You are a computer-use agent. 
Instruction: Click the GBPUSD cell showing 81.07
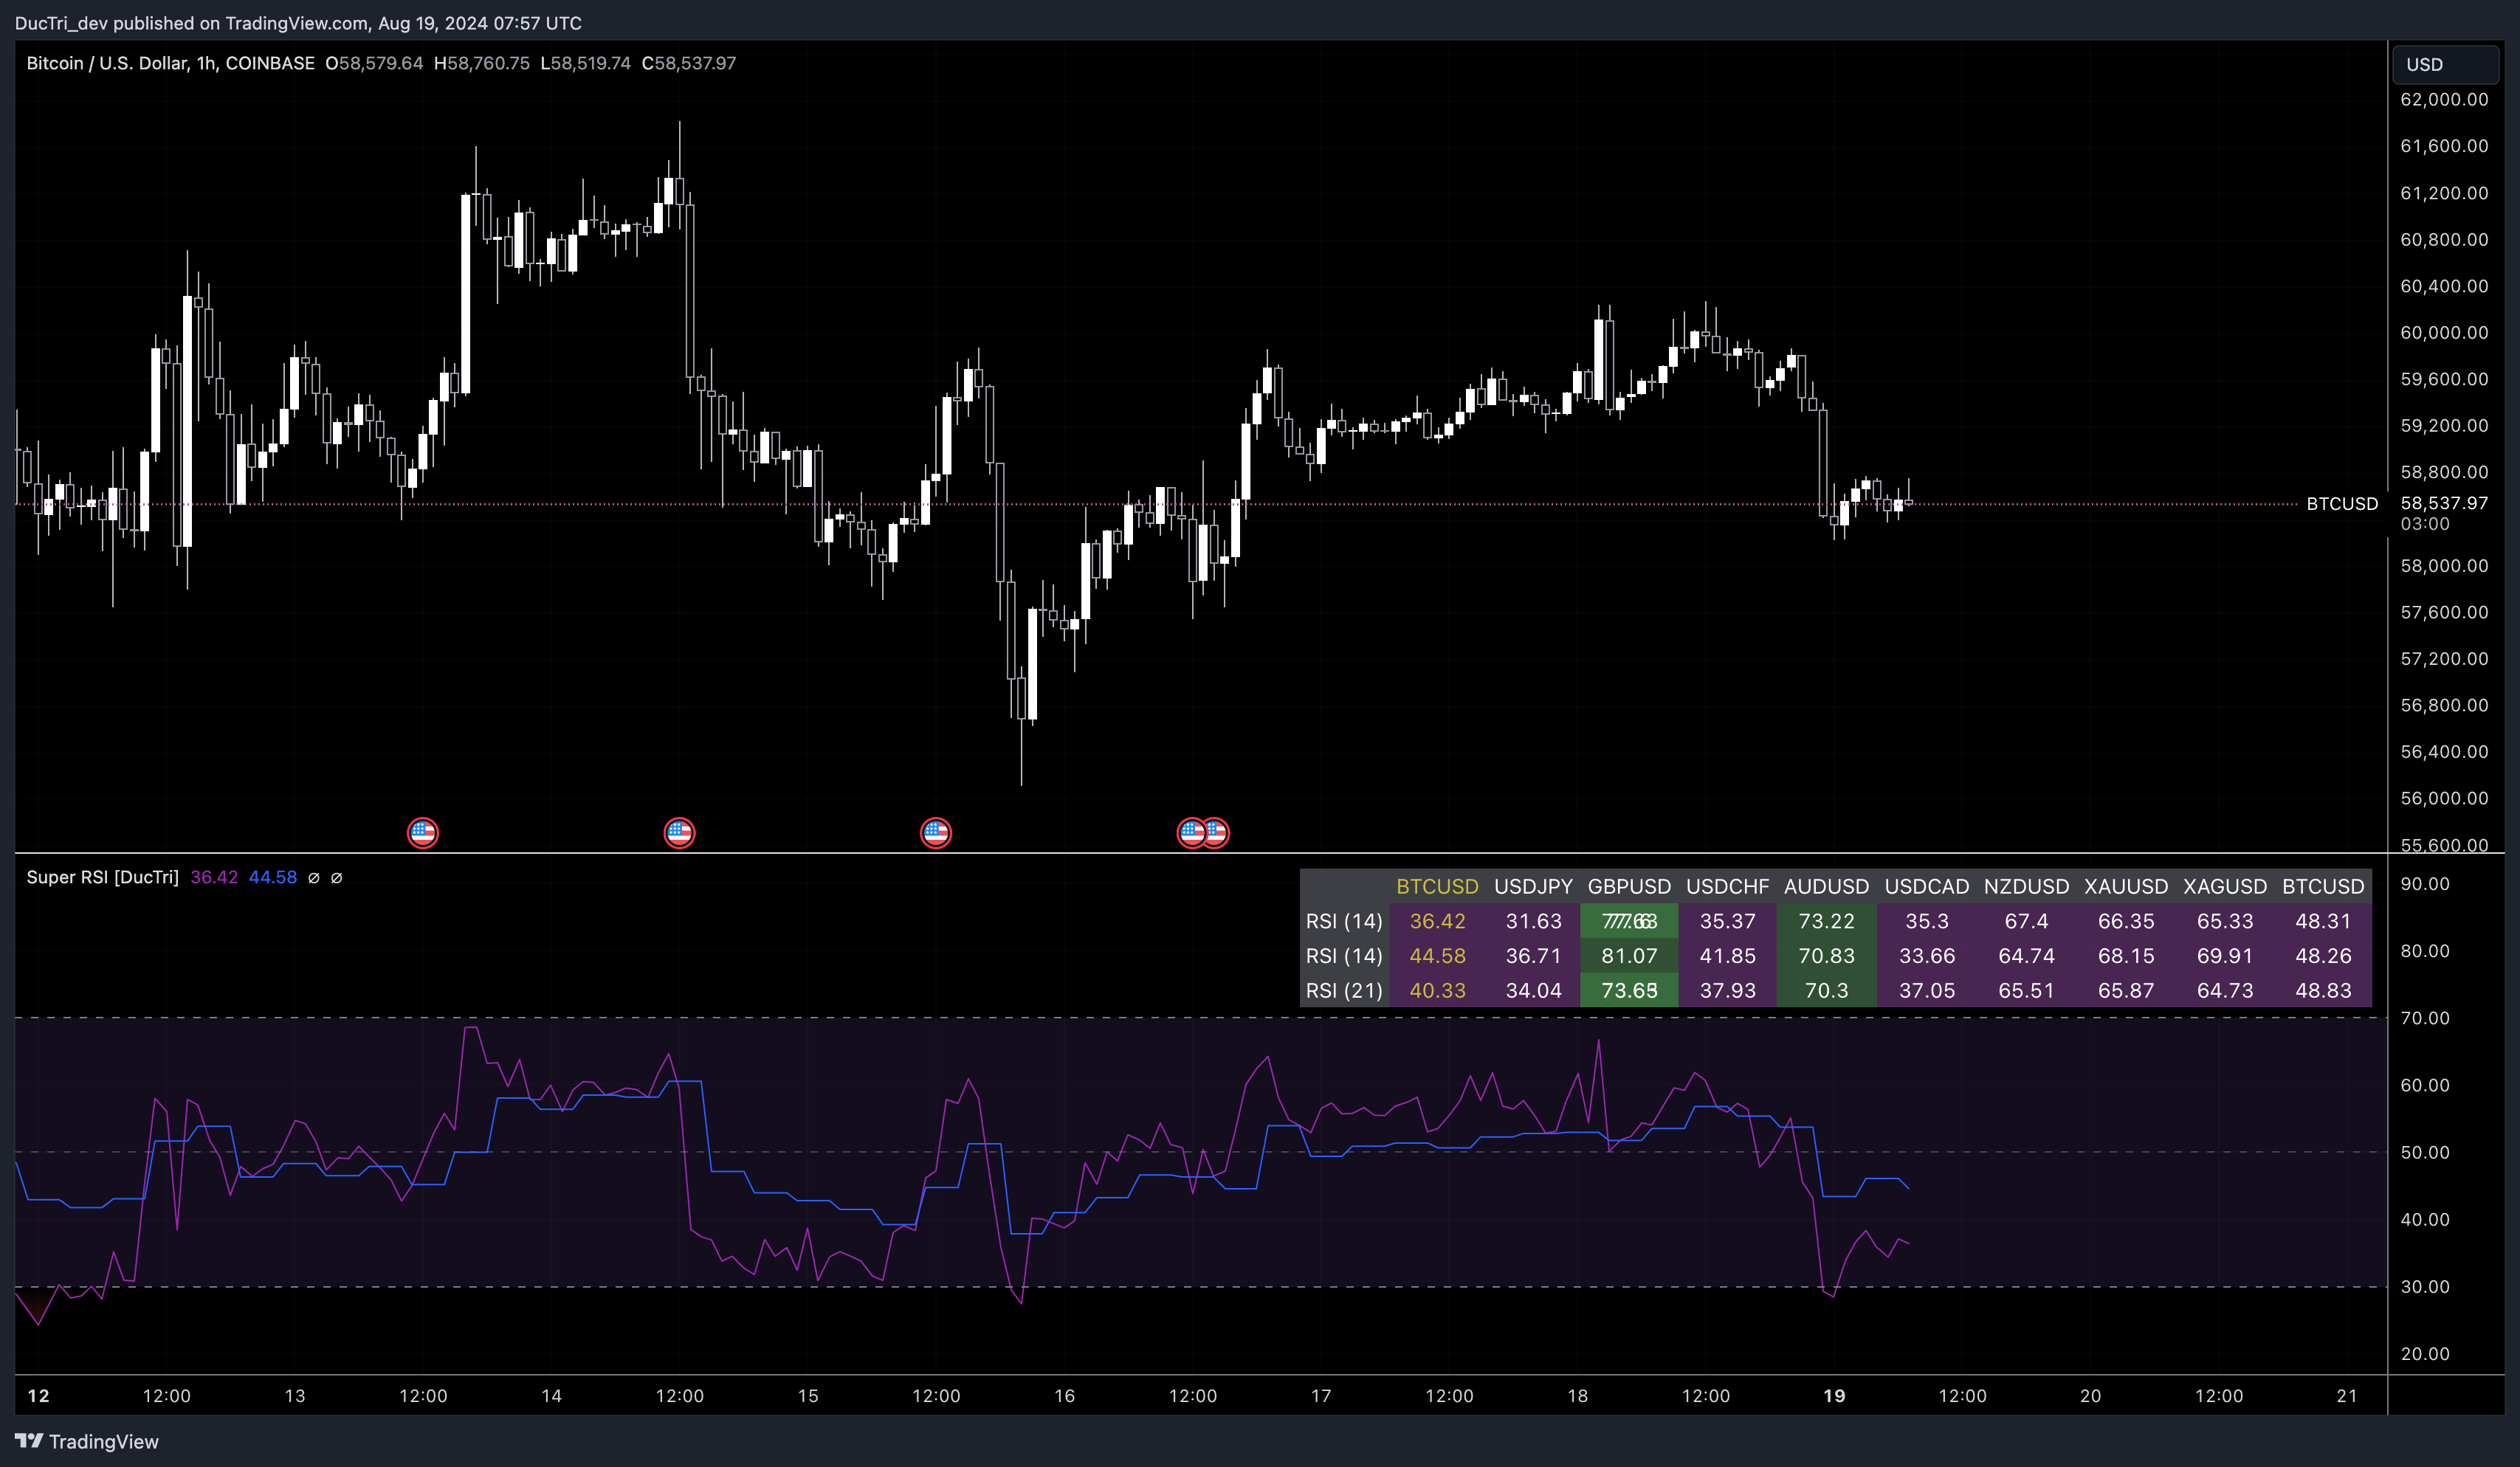point(1629,956)
